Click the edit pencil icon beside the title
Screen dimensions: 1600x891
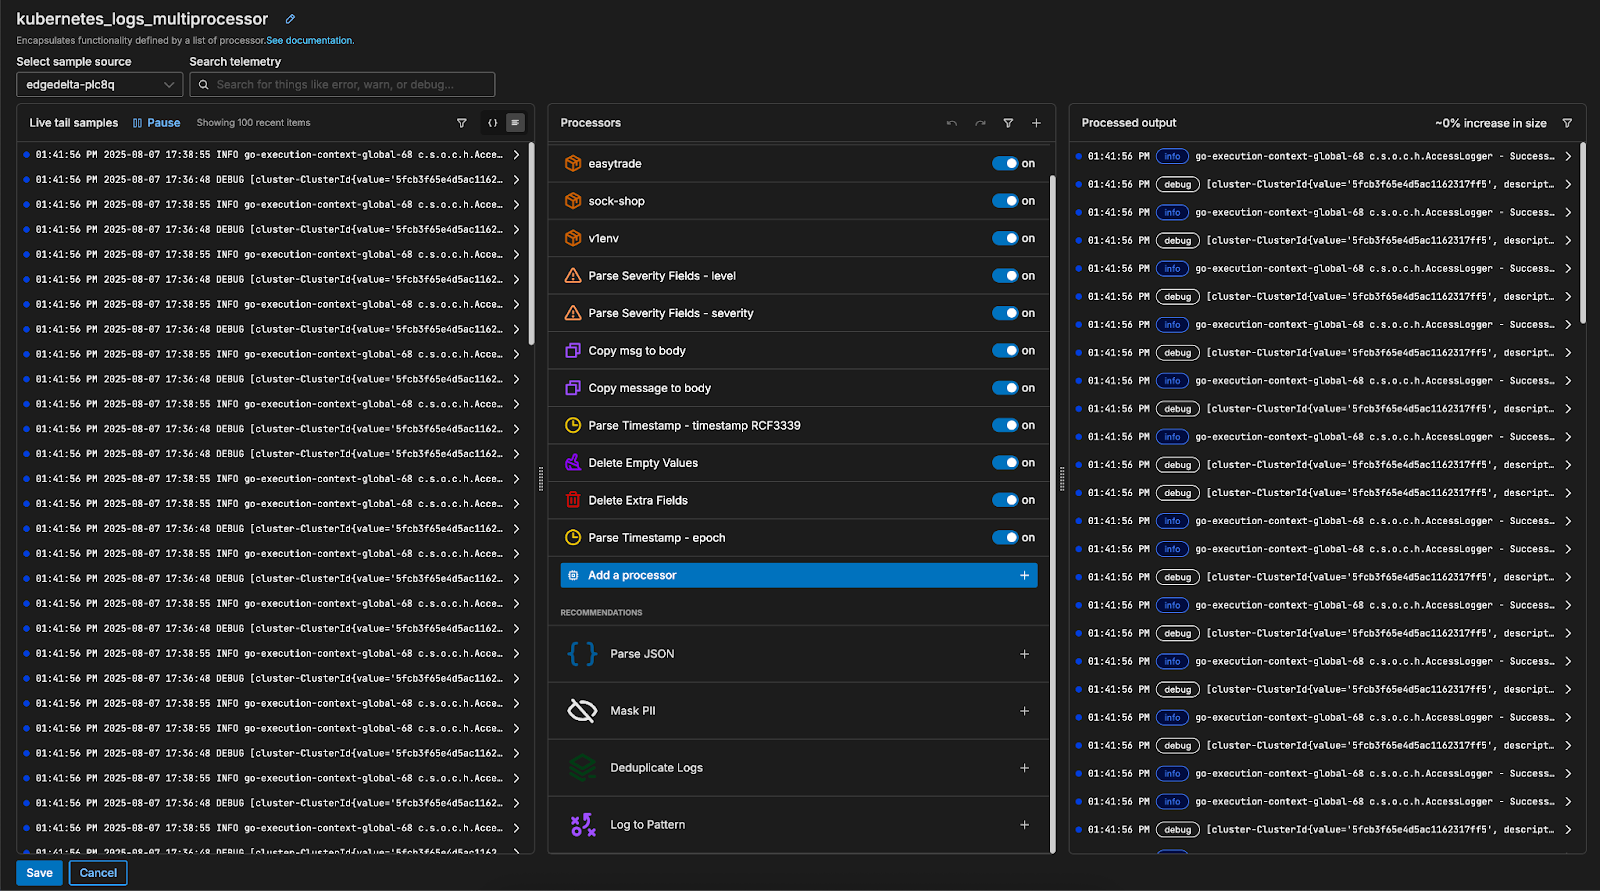(x=290, y=19)
